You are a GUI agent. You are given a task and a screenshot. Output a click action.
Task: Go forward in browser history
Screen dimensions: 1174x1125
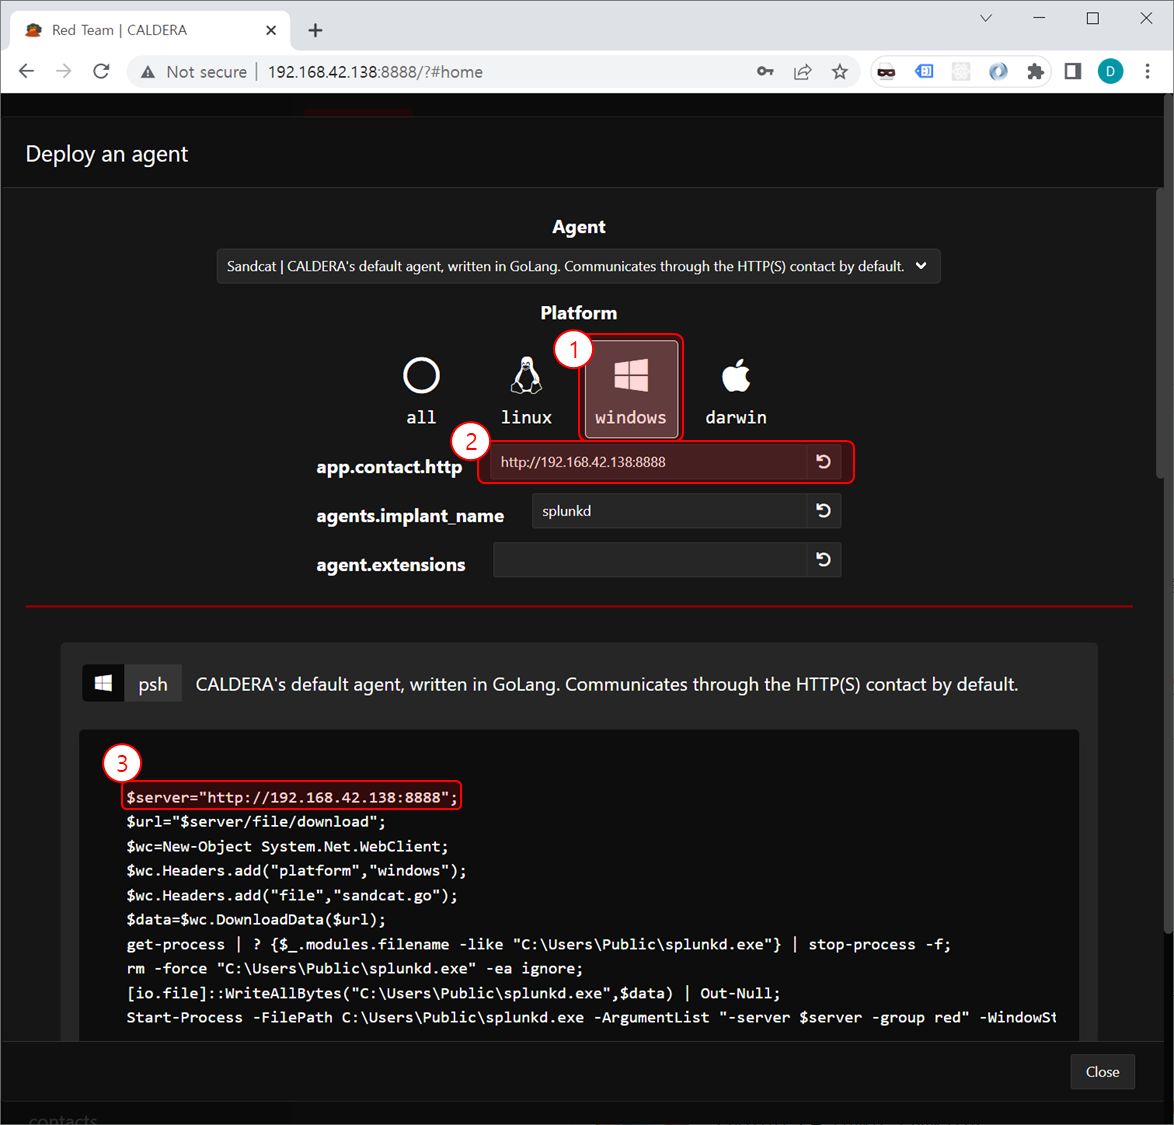pos(64,72)
